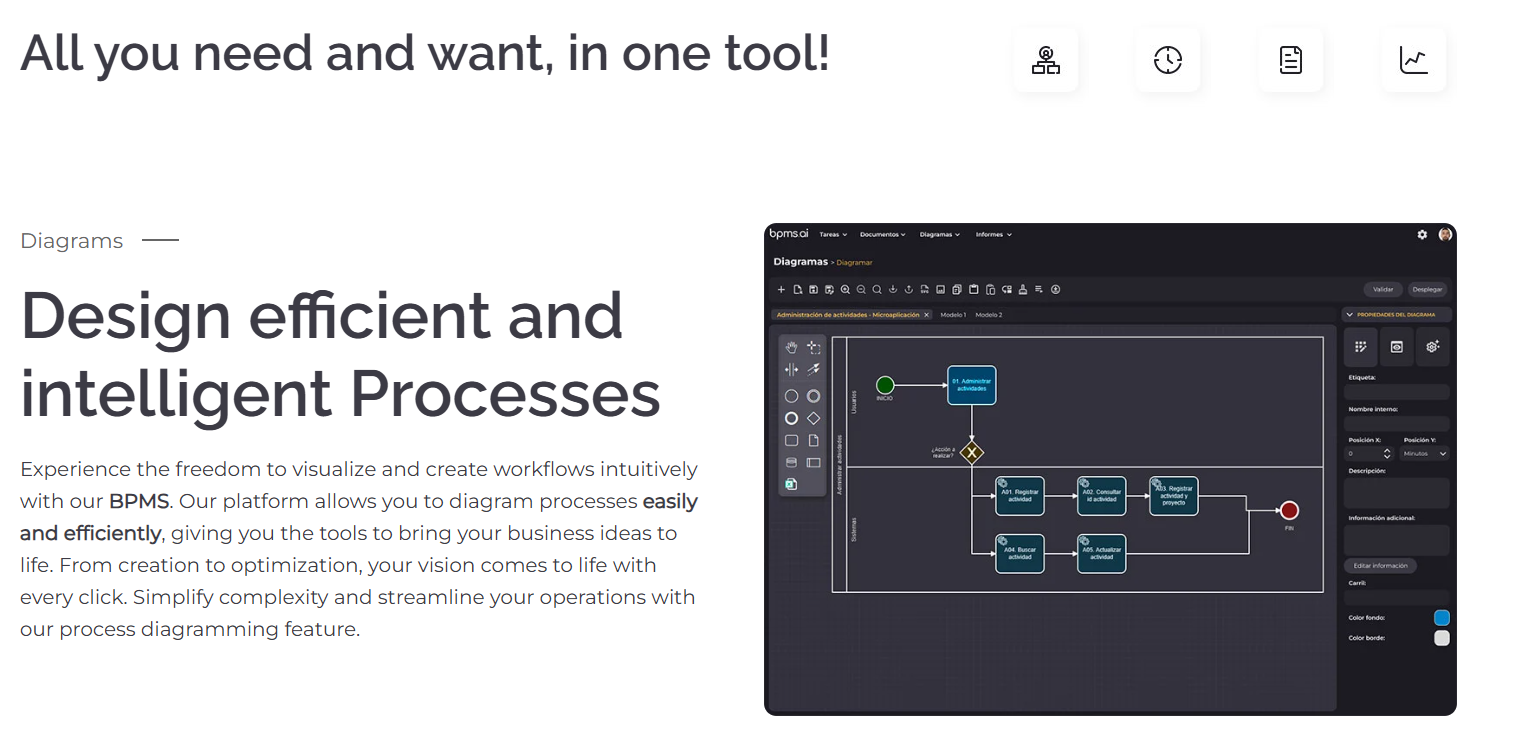Pick the double-ring intermediate event shape
This screenshot has width=1533, height=746.
pyautogui.click(x=814, y=396)
